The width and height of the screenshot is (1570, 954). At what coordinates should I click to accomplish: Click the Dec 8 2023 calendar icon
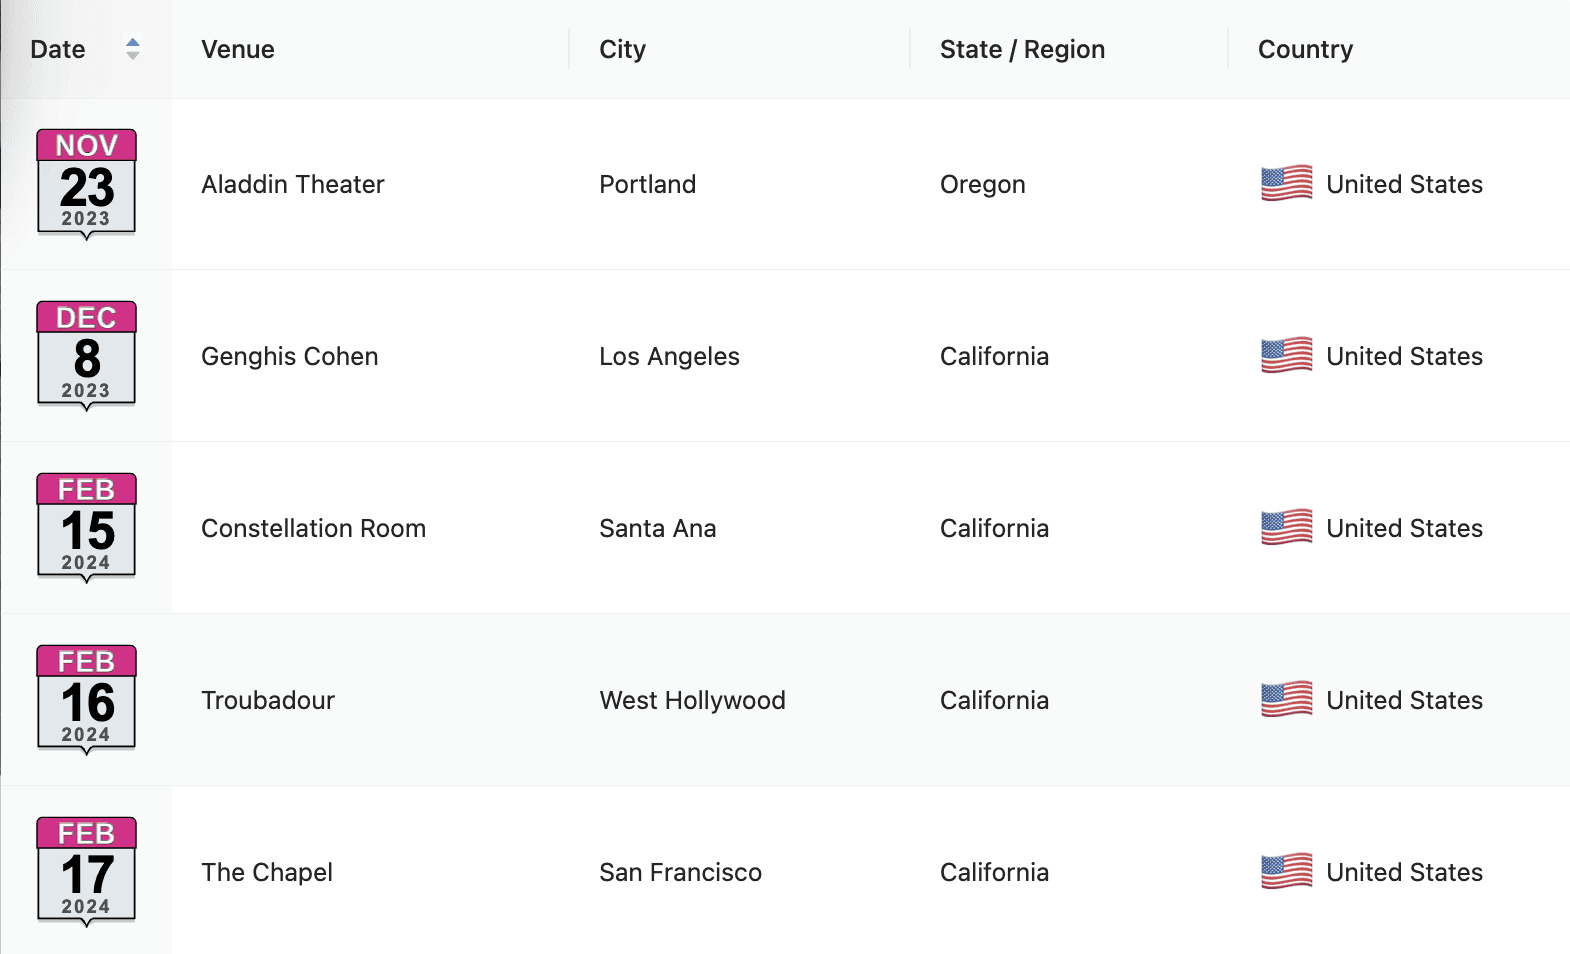pos(86,356)
